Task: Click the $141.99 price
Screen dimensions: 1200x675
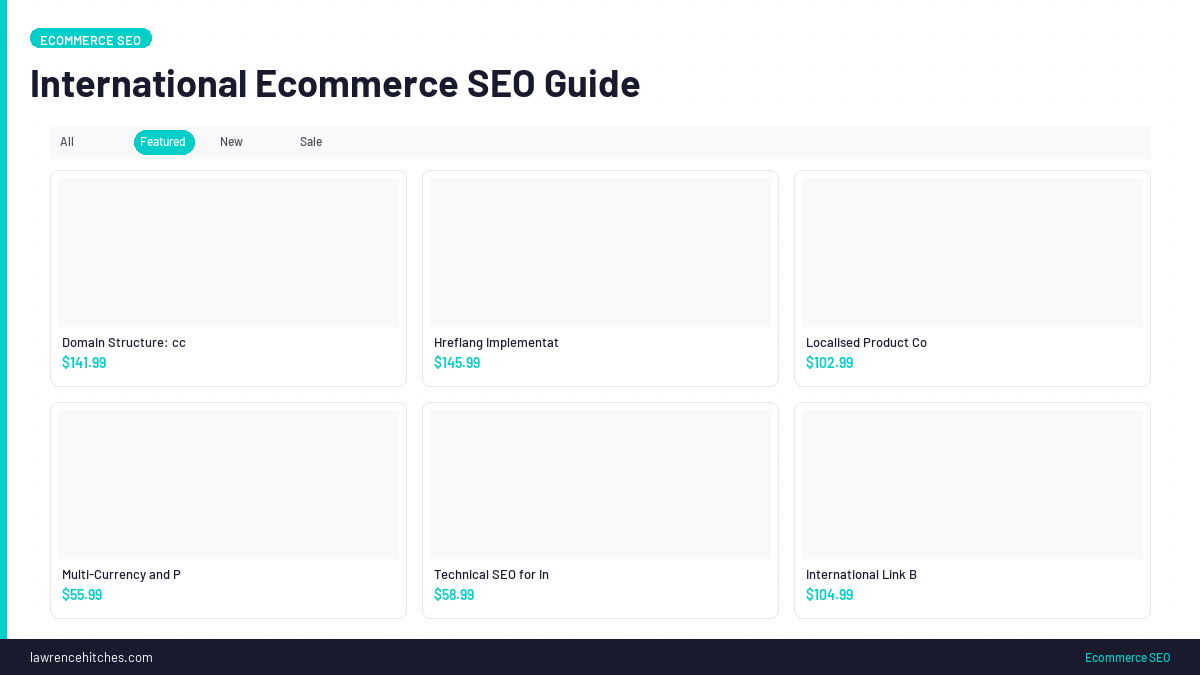Action: tap(84, 363)
